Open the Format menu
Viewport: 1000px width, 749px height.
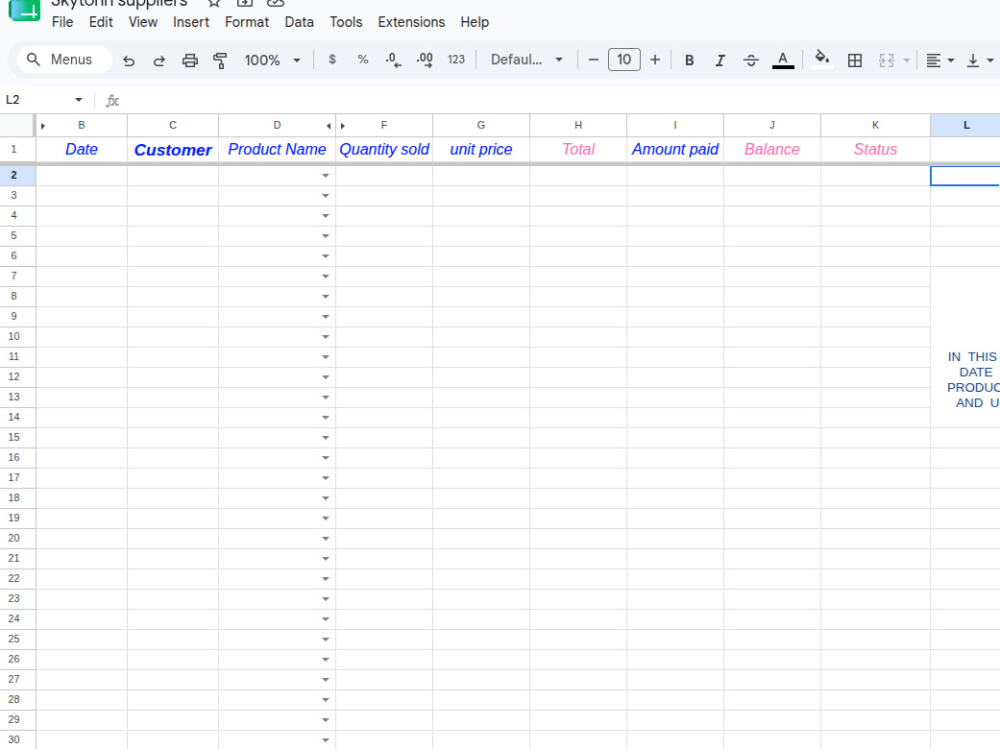(x=247, y=22)
